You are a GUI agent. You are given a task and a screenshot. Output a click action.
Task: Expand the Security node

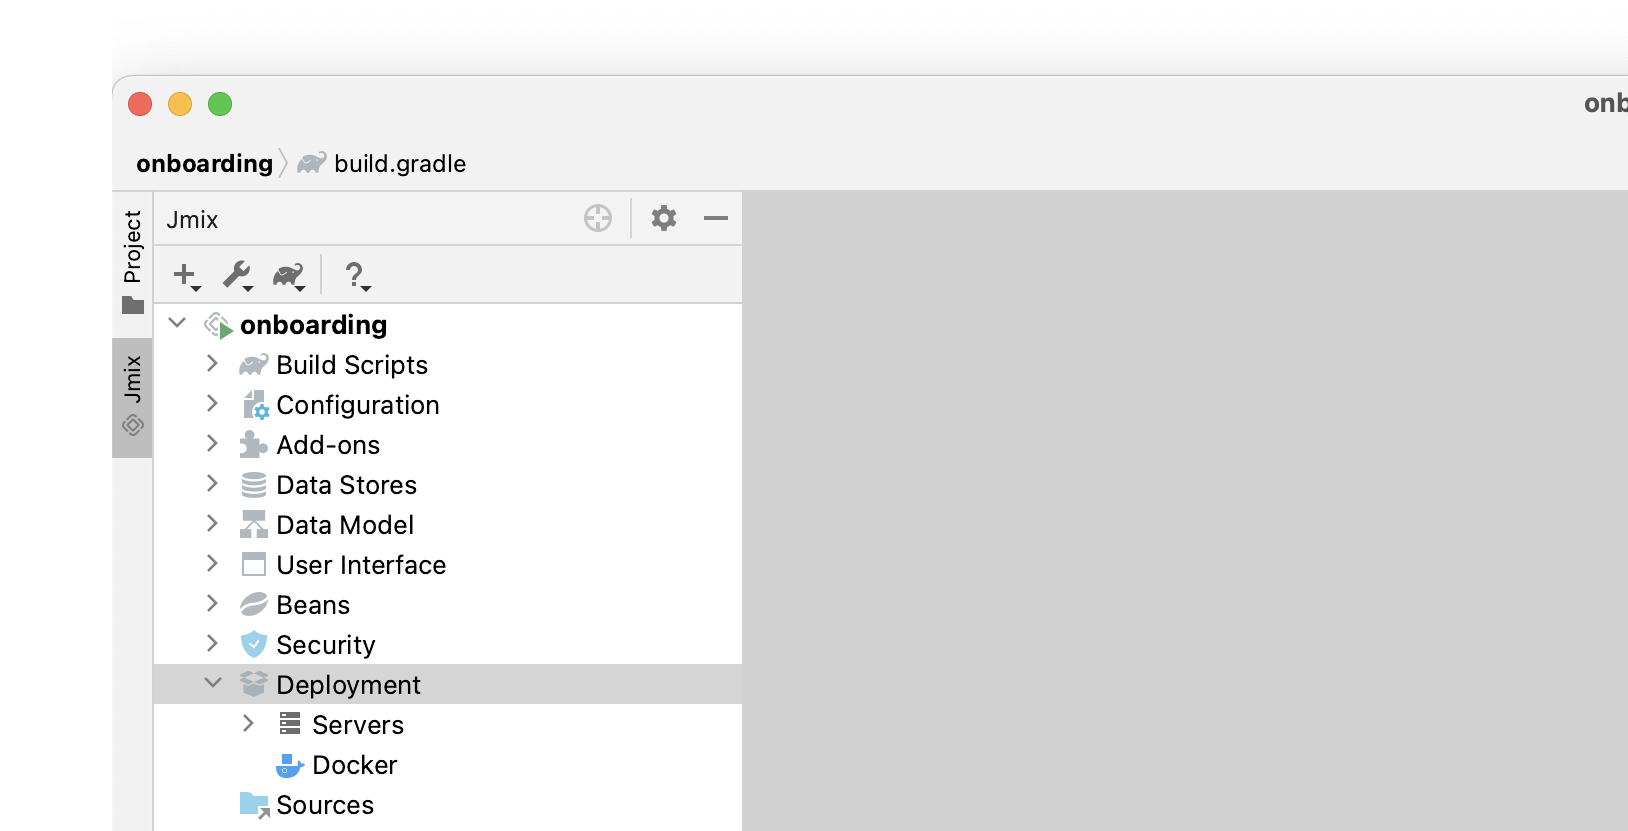(x=212, y=643)
